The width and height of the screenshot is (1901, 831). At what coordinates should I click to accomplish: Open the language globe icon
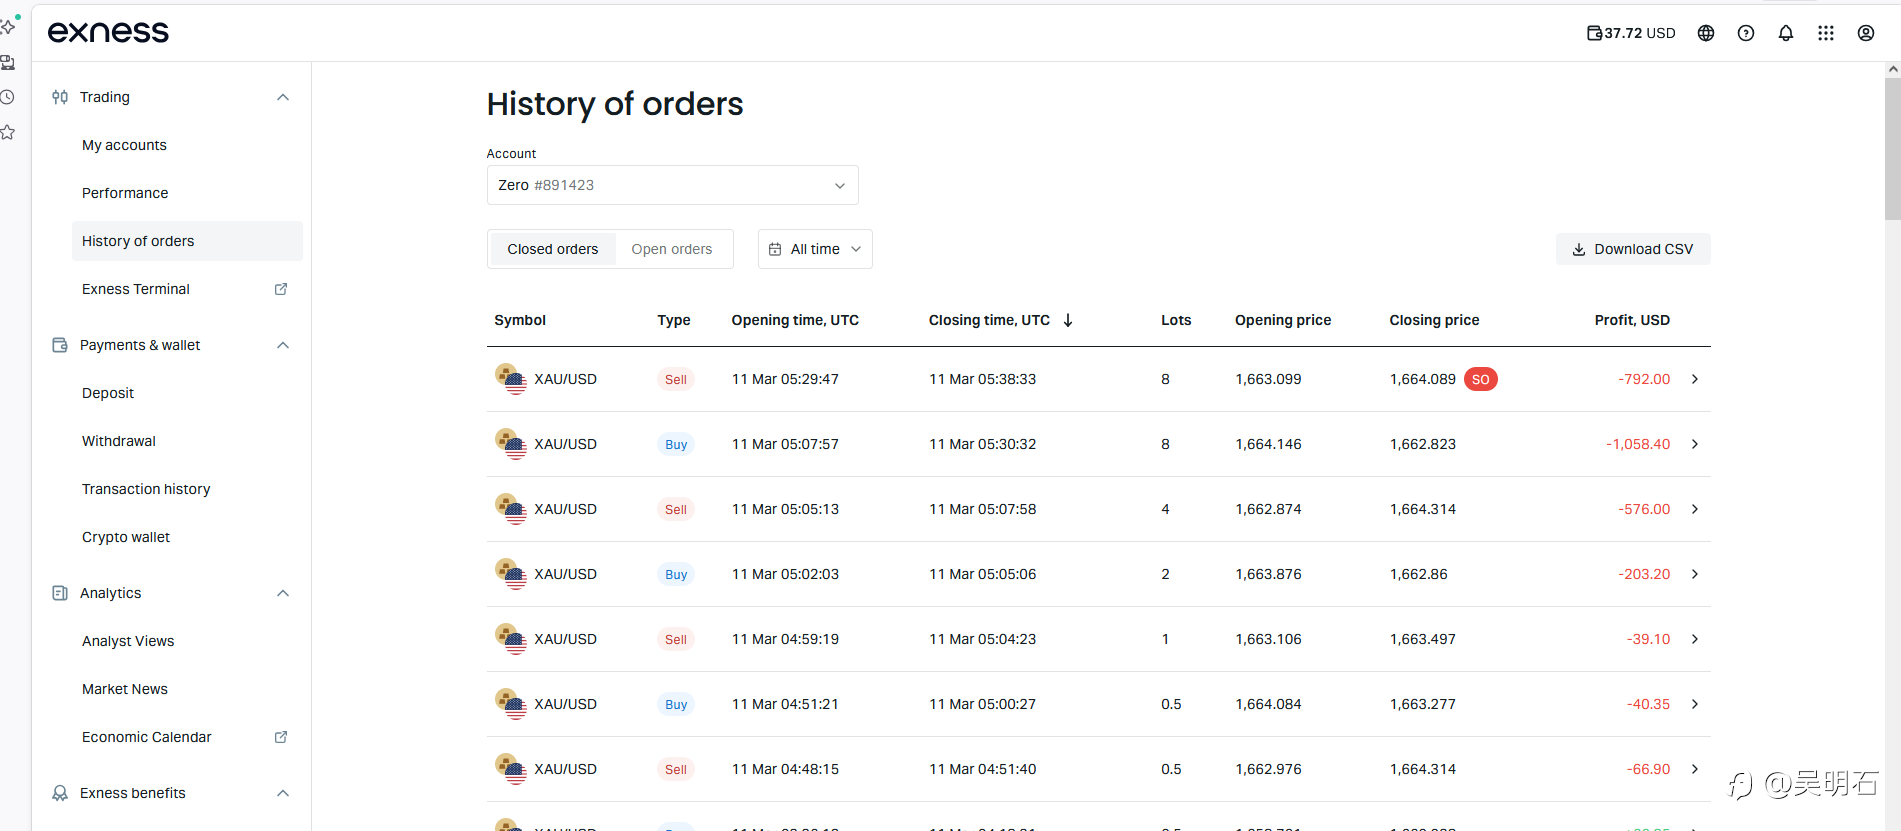click(1706, 33)
